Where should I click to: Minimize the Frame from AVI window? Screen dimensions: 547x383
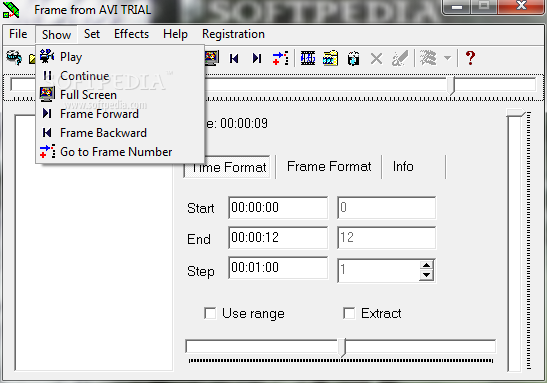457,7
